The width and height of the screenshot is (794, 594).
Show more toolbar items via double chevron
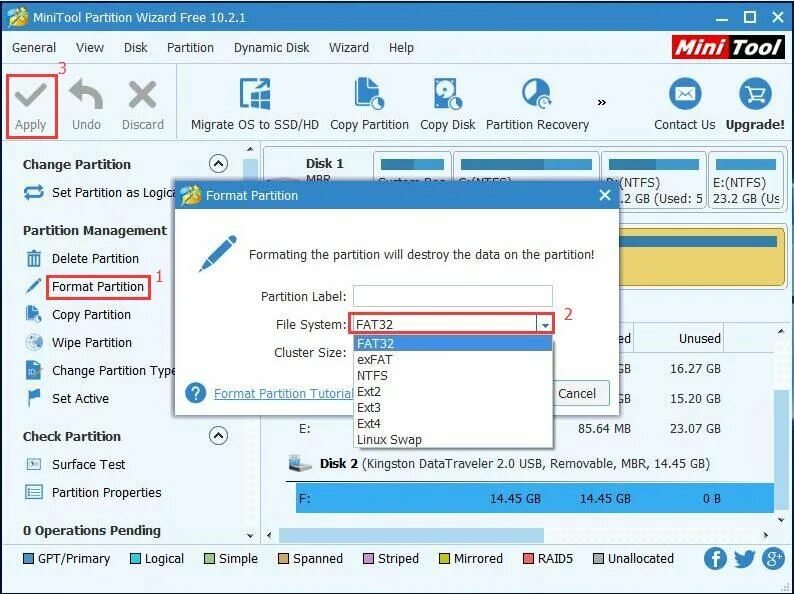[602, 102]
